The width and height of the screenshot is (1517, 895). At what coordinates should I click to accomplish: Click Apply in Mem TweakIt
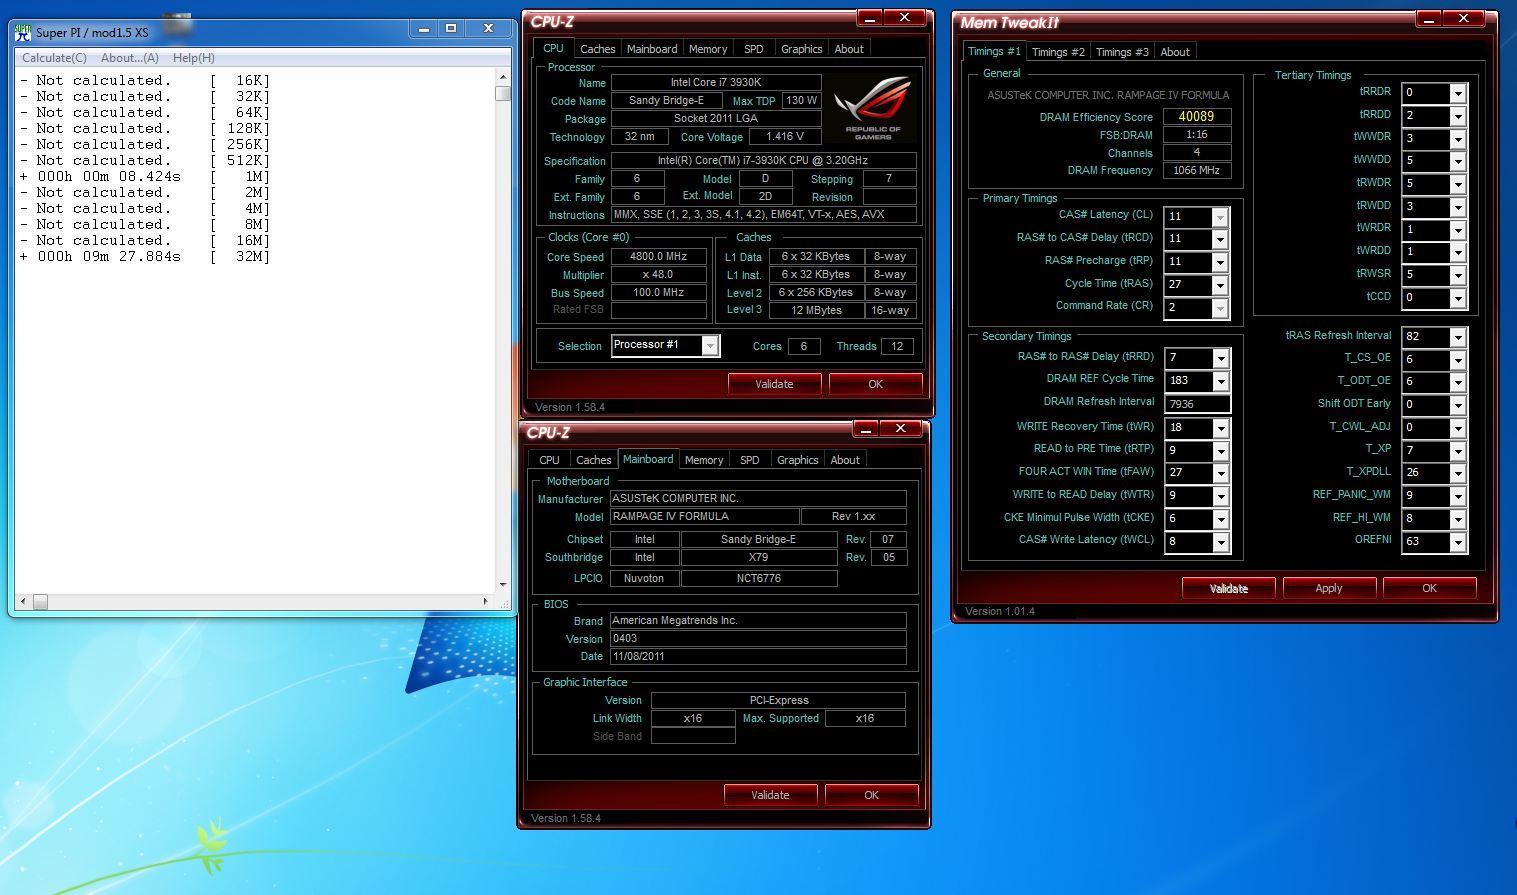tap(1329, 588)
